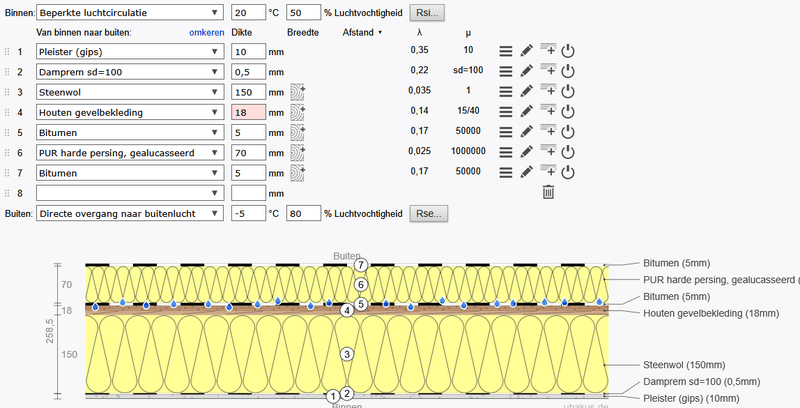The height and width of the screenshot is (408, 800).
Task: Insert a layer after layer 7 Bitumen
Action: (x=548, y=171)
